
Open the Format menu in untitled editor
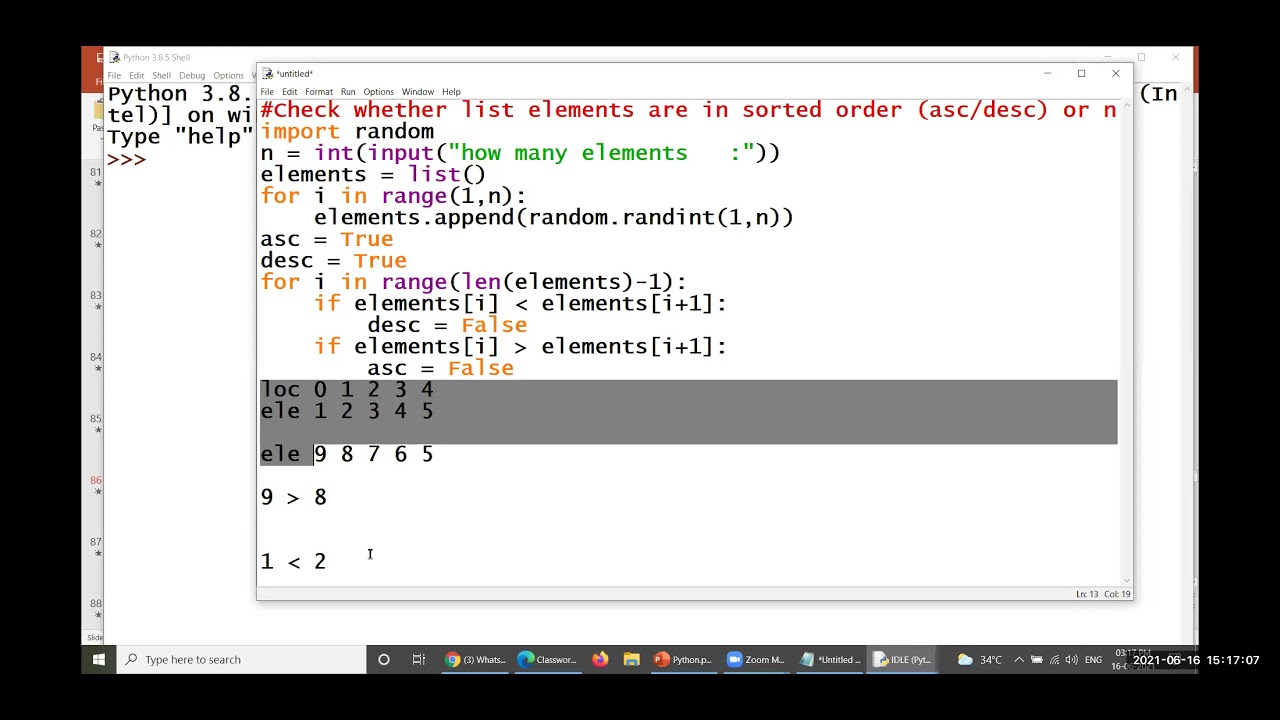click(319, 92)
